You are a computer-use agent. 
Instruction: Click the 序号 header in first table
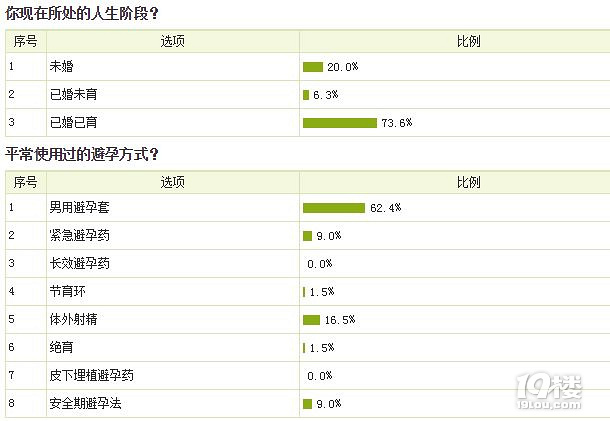26,41
